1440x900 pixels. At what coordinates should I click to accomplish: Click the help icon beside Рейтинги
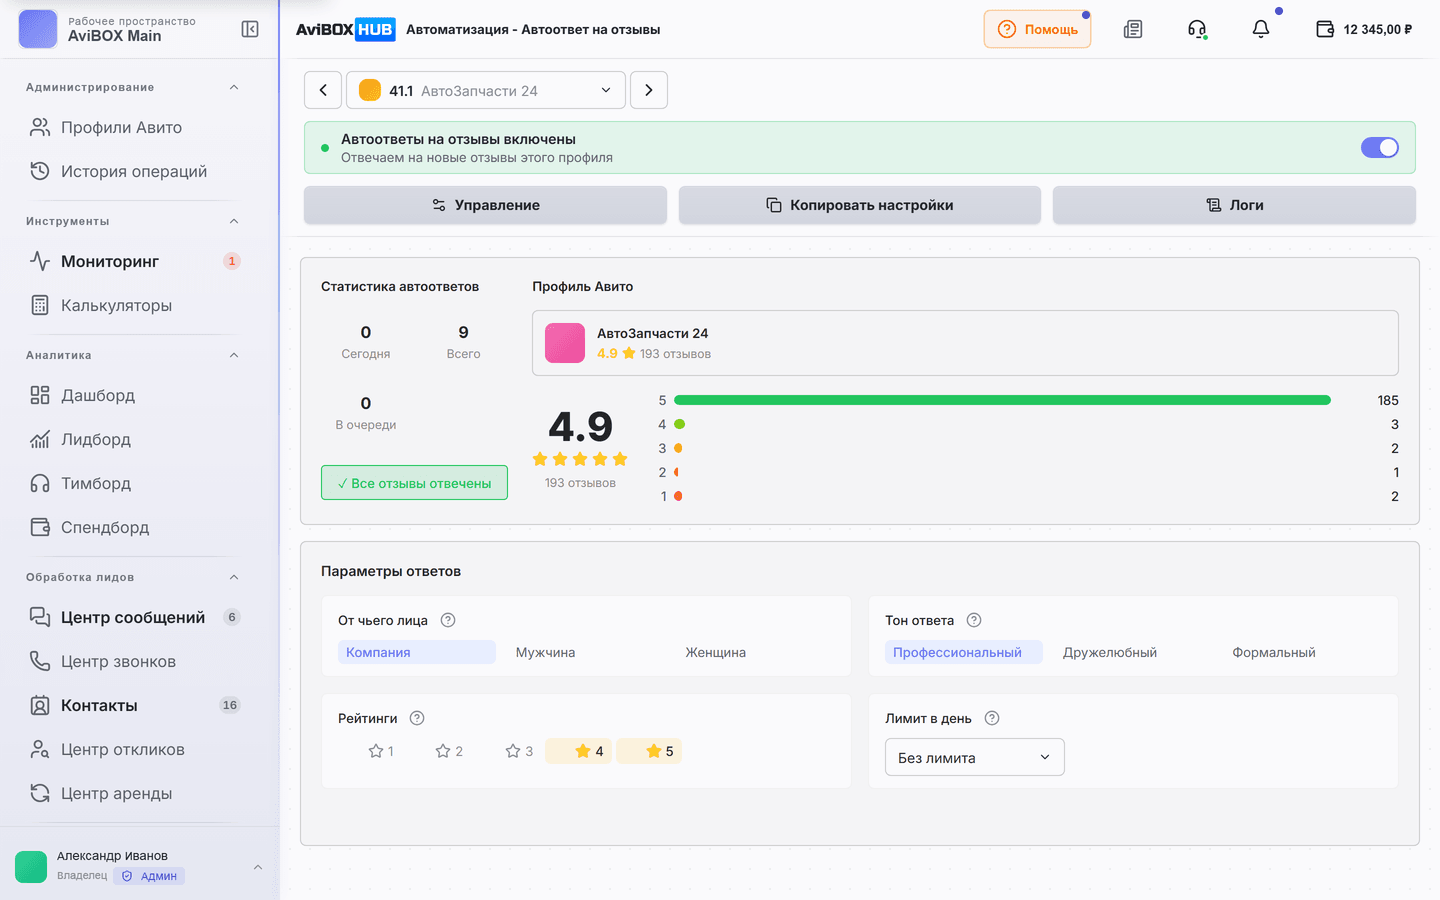coord(417,718)
